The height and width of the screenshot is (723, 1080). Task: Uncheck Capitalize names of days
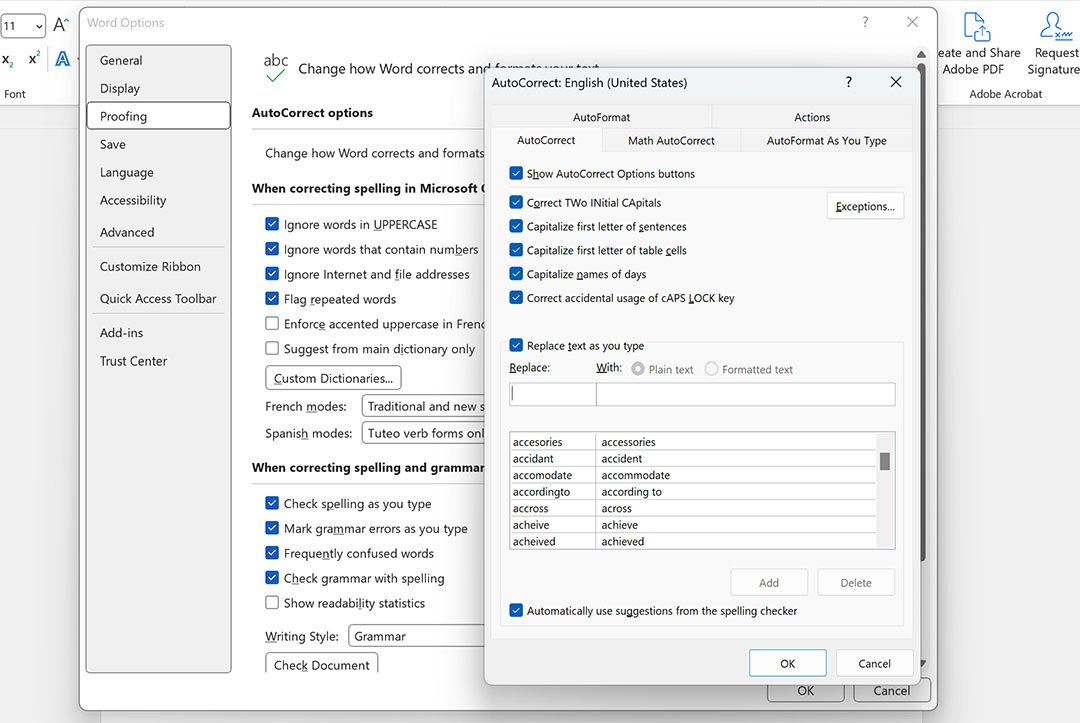tap(516, 274)
